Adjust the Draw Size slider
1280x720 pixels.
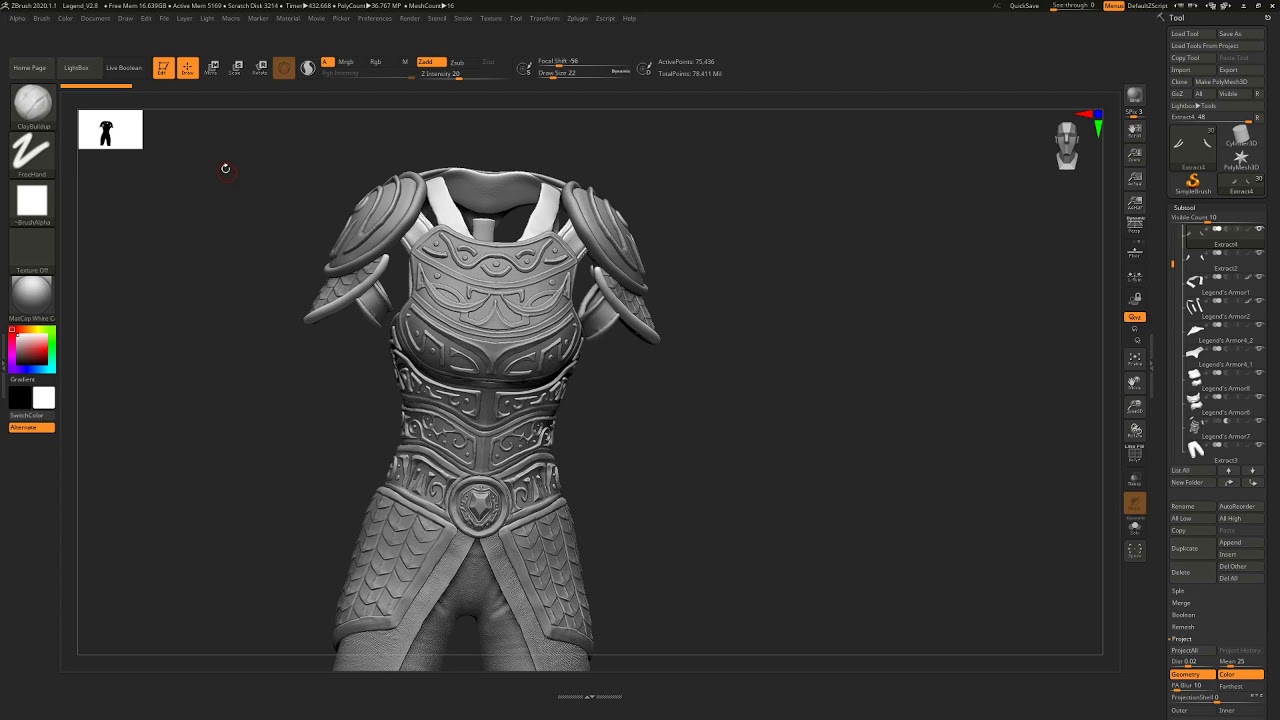584,73
